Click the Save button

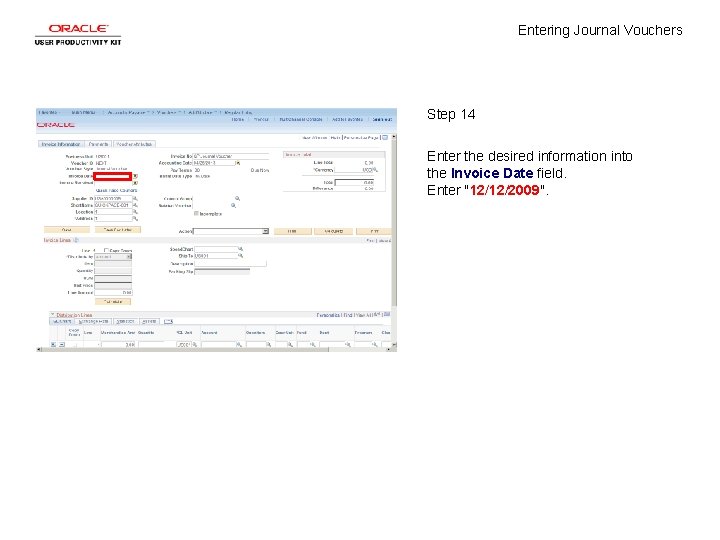point(67,230)
